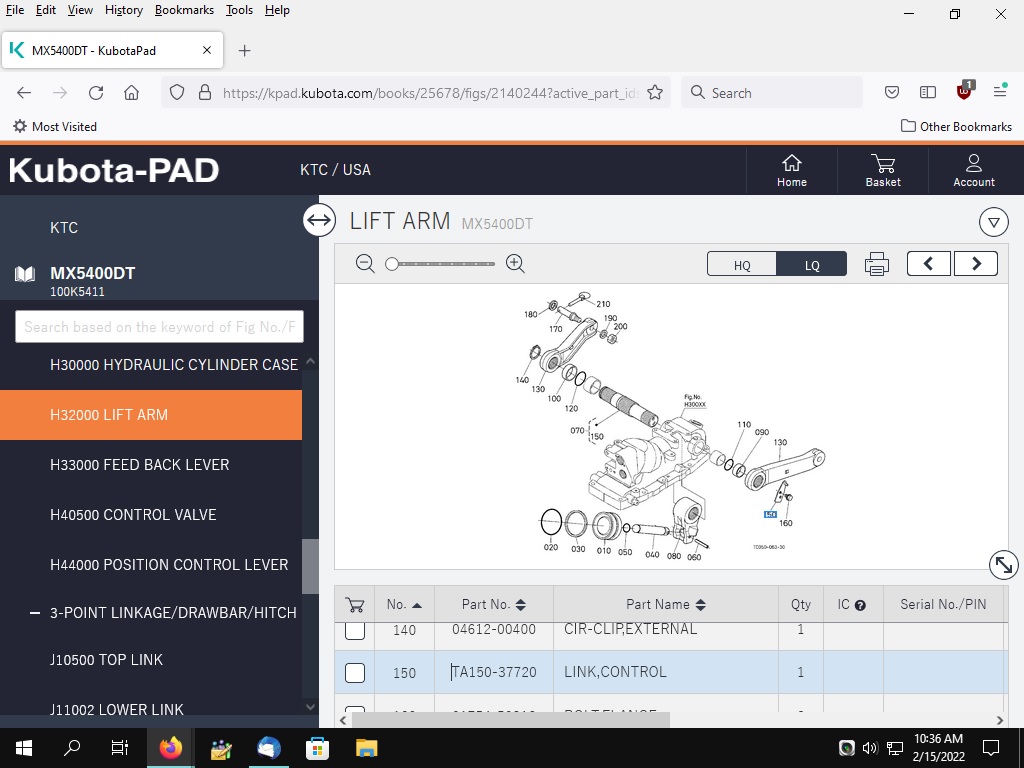Viewport: 1024px width, 768px height.
Task: Open the View menu
Action: [80, 10]
